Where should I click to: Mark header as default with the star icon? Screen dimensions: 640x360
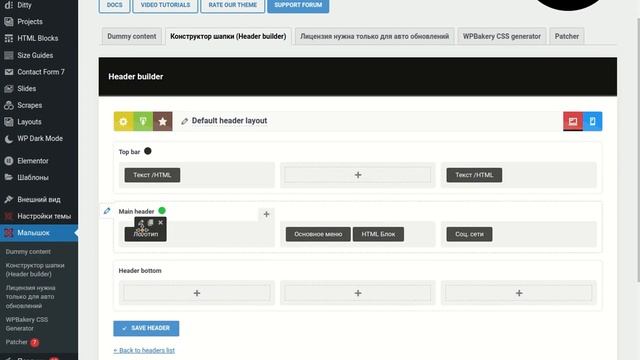click(162, 121)
